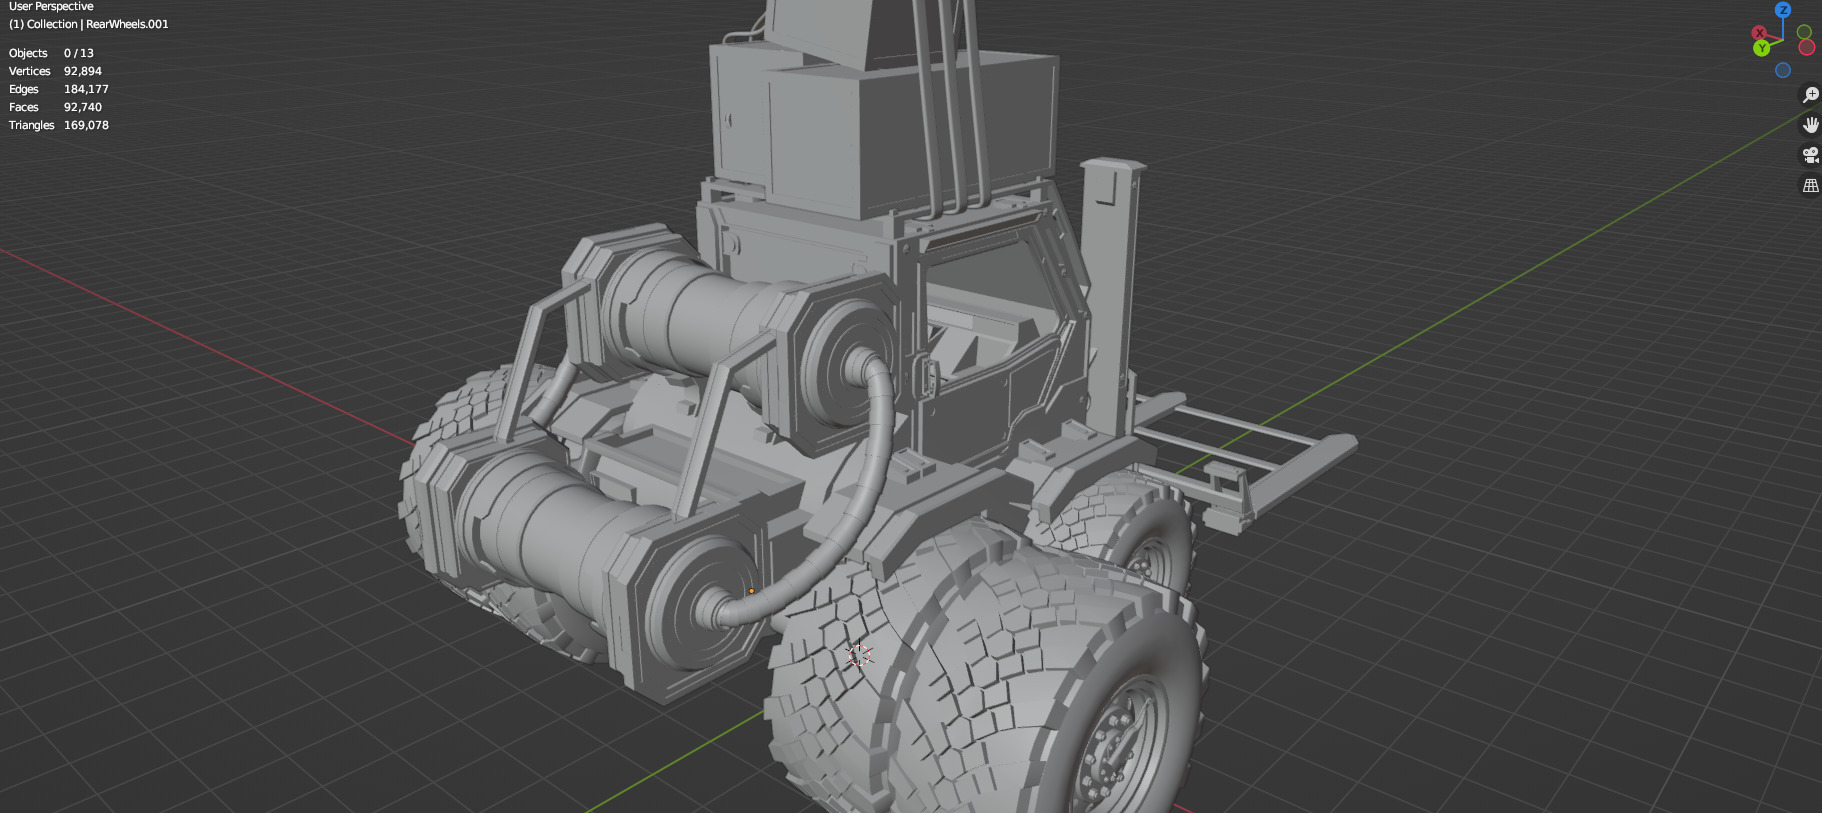Viewport: 1822px width, 813px height.
Task: Click the 'User Perspective' overlay text
Action: (x=51, y=6)
